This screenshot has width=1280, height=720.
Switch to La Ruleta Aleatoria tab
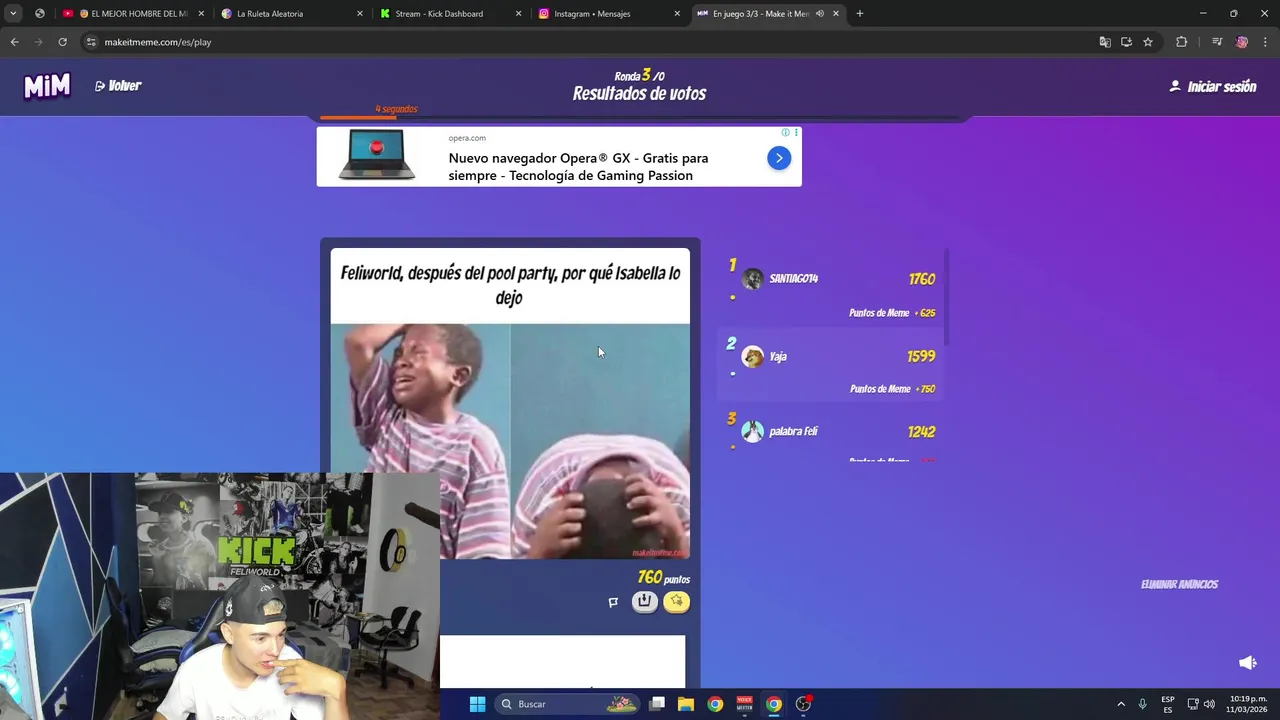291,14
